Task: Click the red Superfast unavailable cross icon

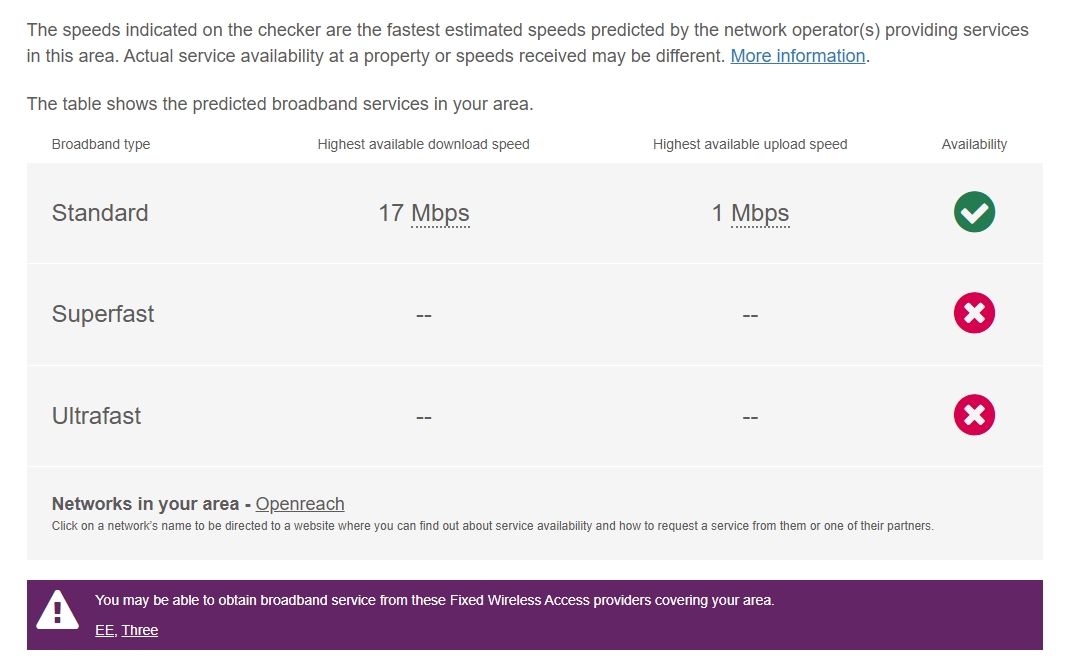Action: pos(974,314)
